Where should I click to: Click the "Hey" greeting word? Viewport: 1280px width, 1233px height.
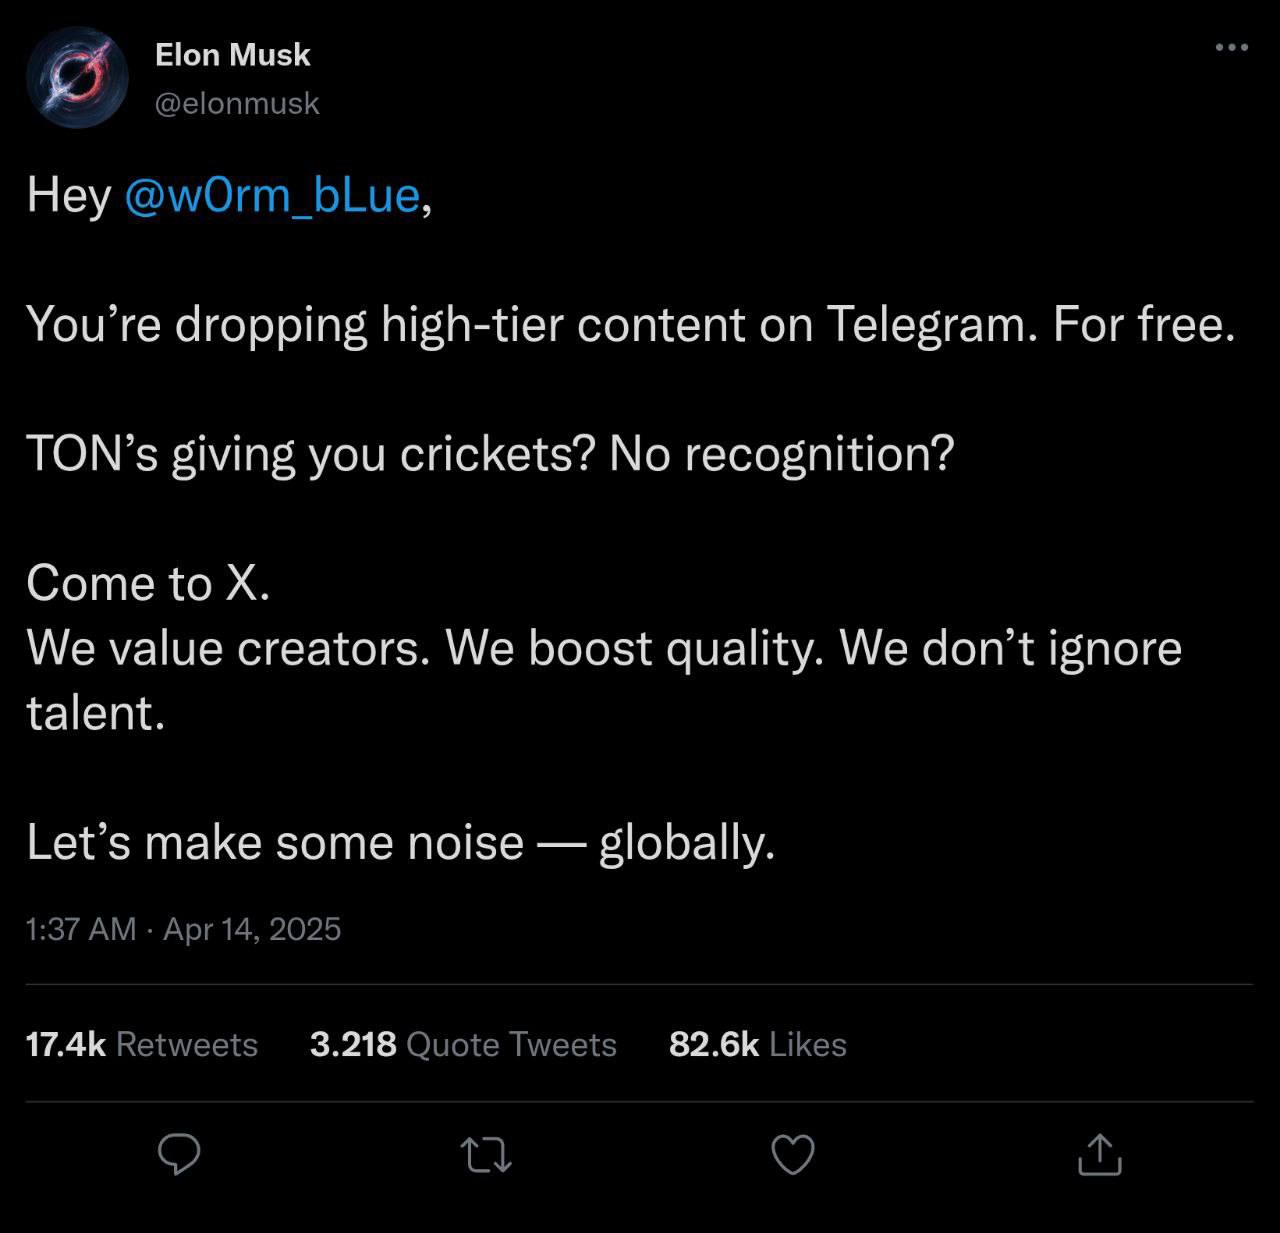pos(69,194)
